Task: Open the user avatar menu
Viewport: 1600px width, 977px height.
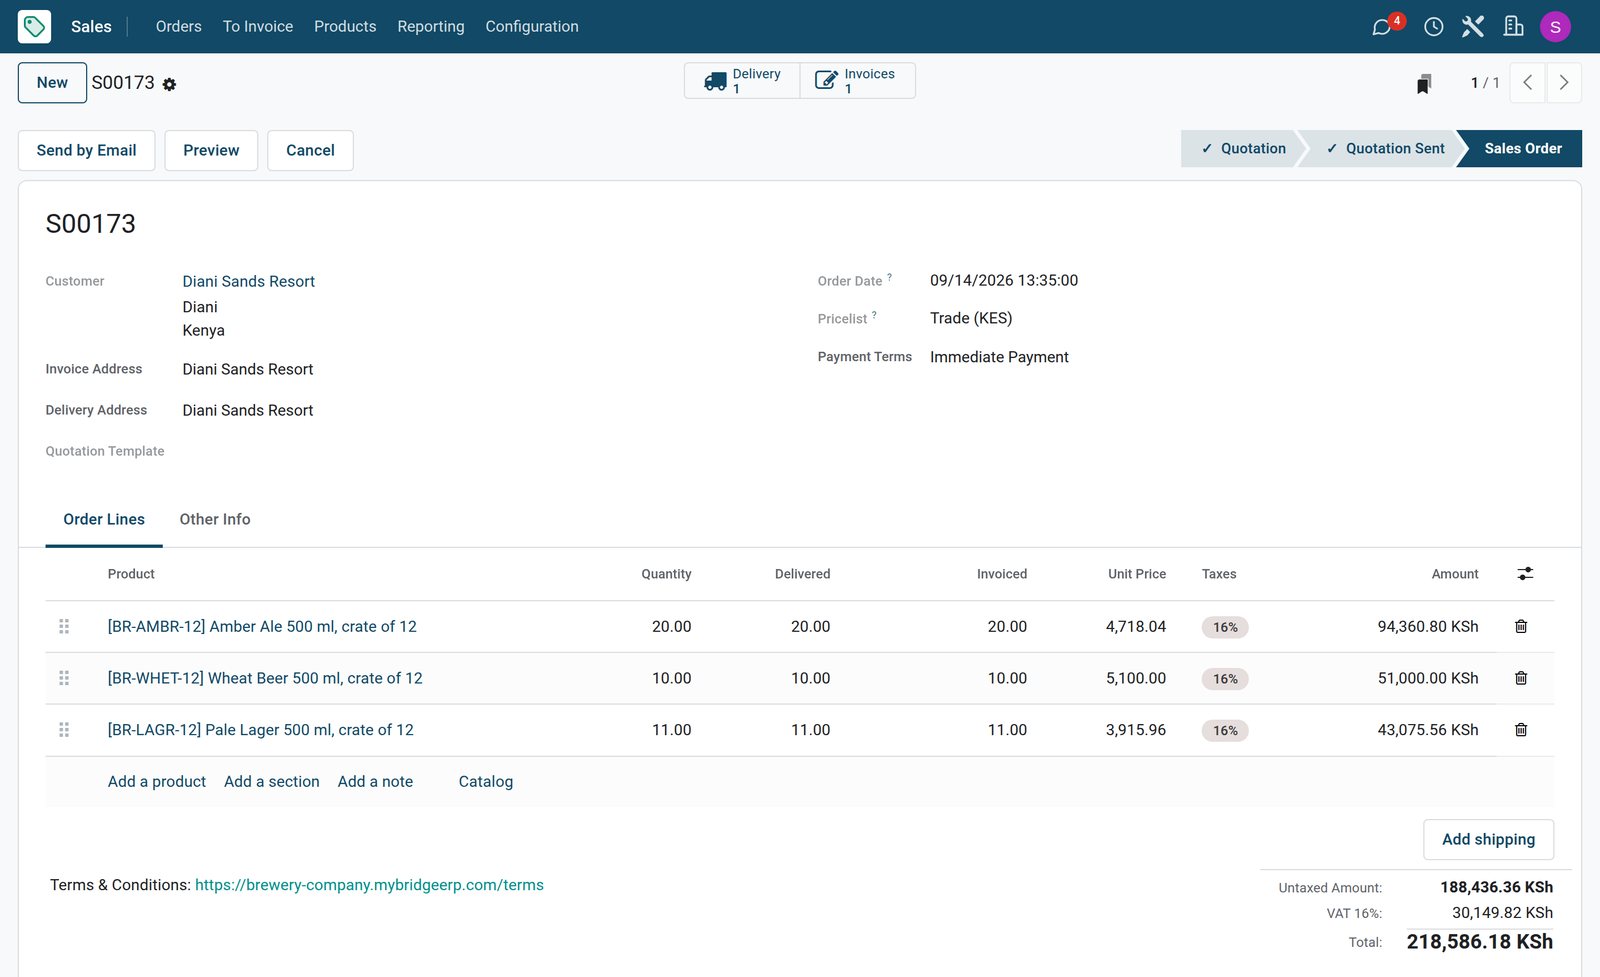Action: 1555,26
